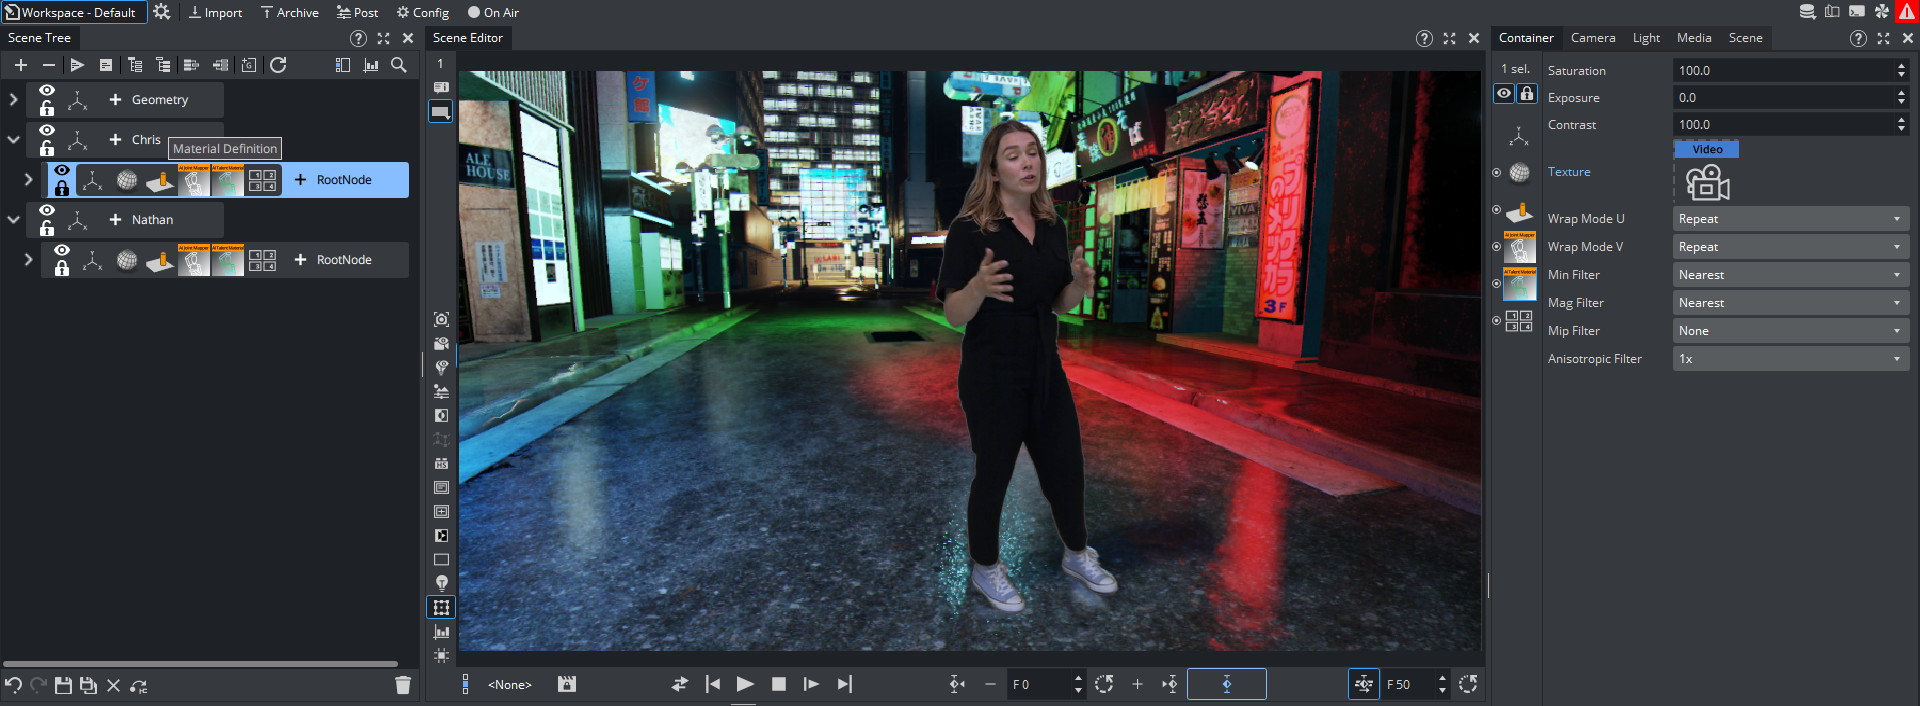
Task: Open the Min Filter dropdown
Action: point(1790,275)
